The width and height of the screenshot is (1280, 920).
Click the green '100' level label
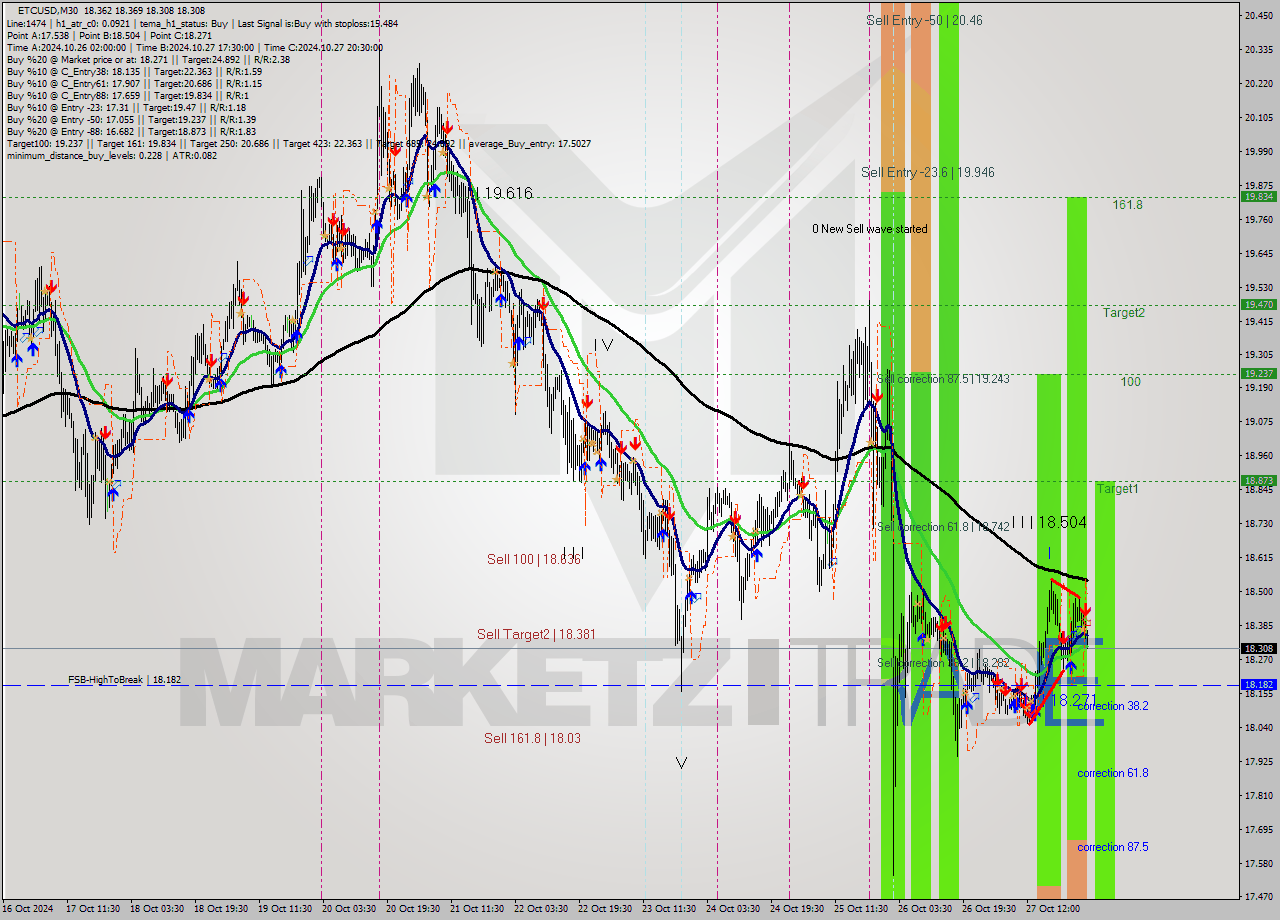click(1130, 382)
